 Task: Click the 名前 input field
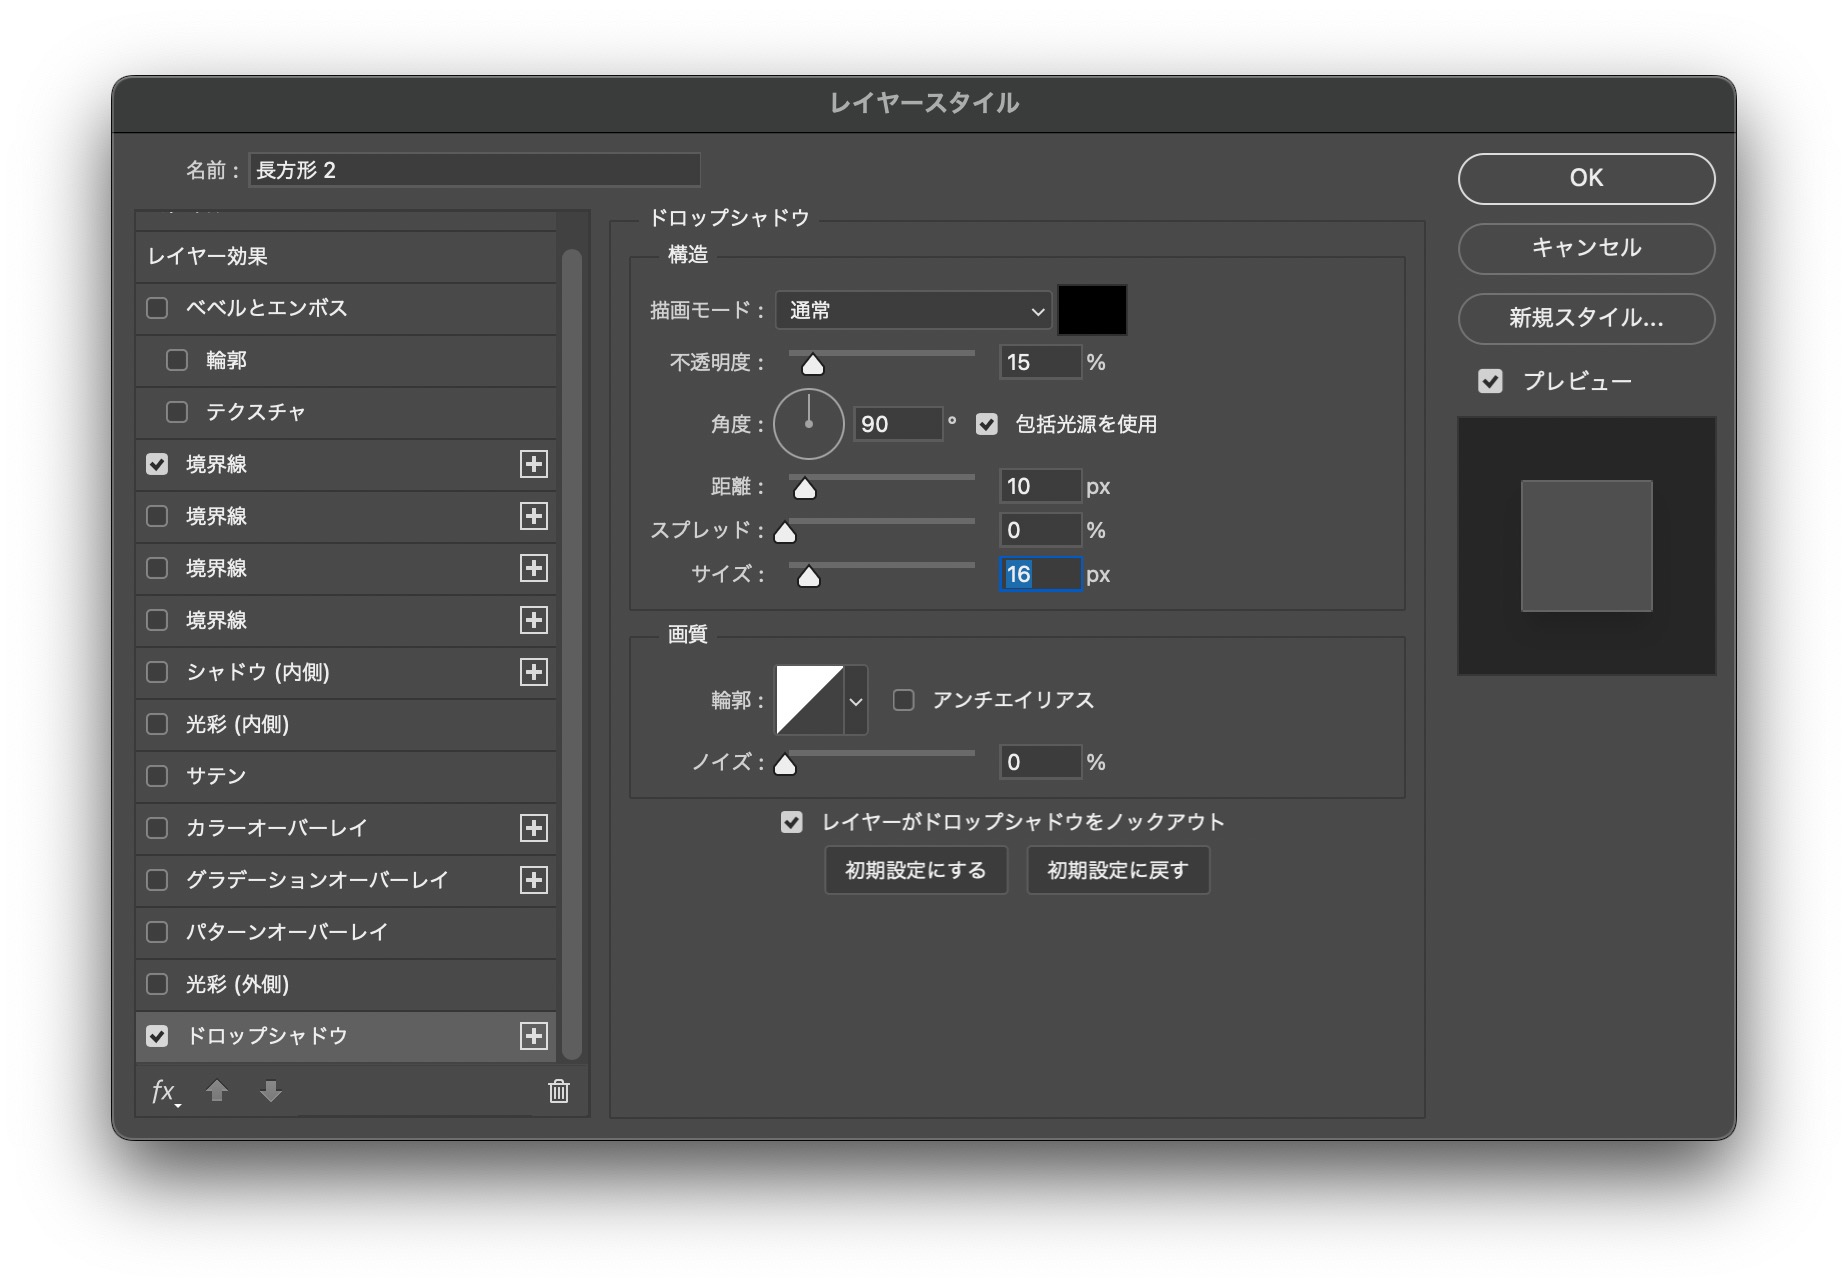474,170
